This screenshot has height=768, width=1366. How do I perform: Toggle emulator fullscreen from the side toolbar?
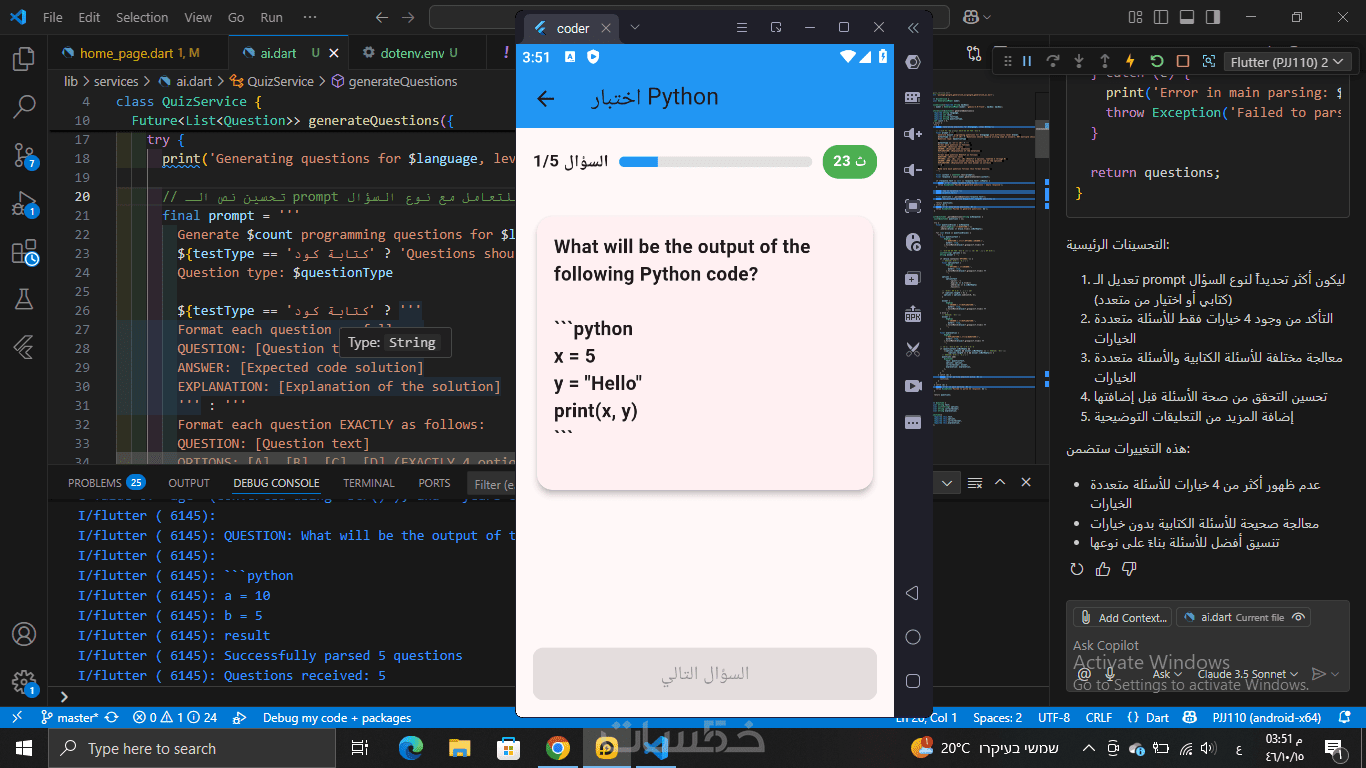(912, 206)
